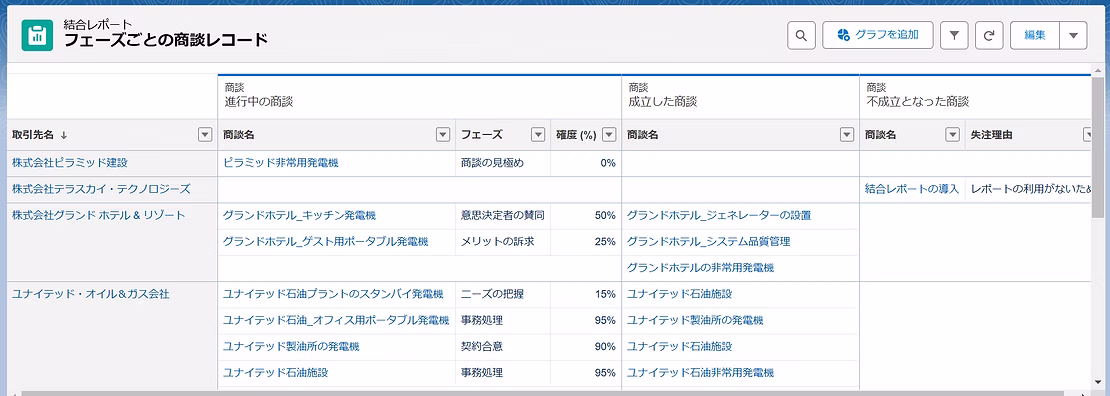The width and height of the screenshot is (1110, 396).
Task: Open 商談名 column dropdown under 成立した商談
Action: [x=846, y=135]
